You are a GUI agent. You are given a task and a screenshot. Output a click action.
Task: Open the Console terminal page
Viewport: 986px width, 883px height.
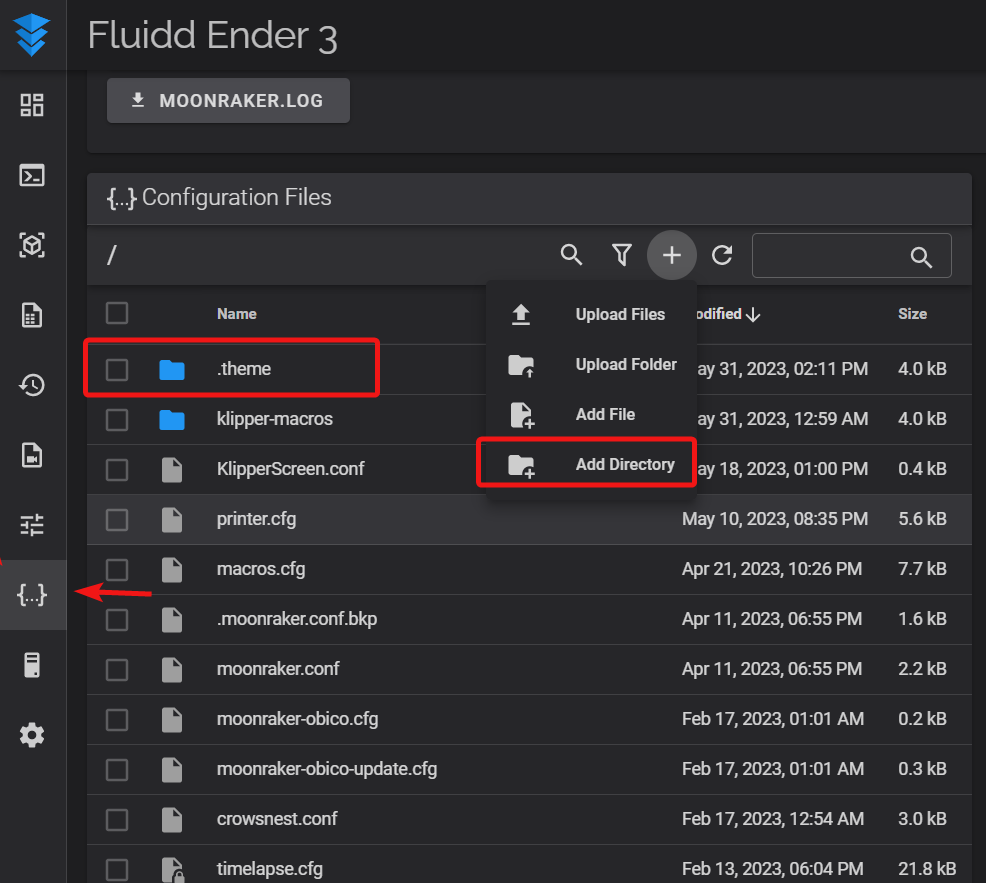(32, 175)
